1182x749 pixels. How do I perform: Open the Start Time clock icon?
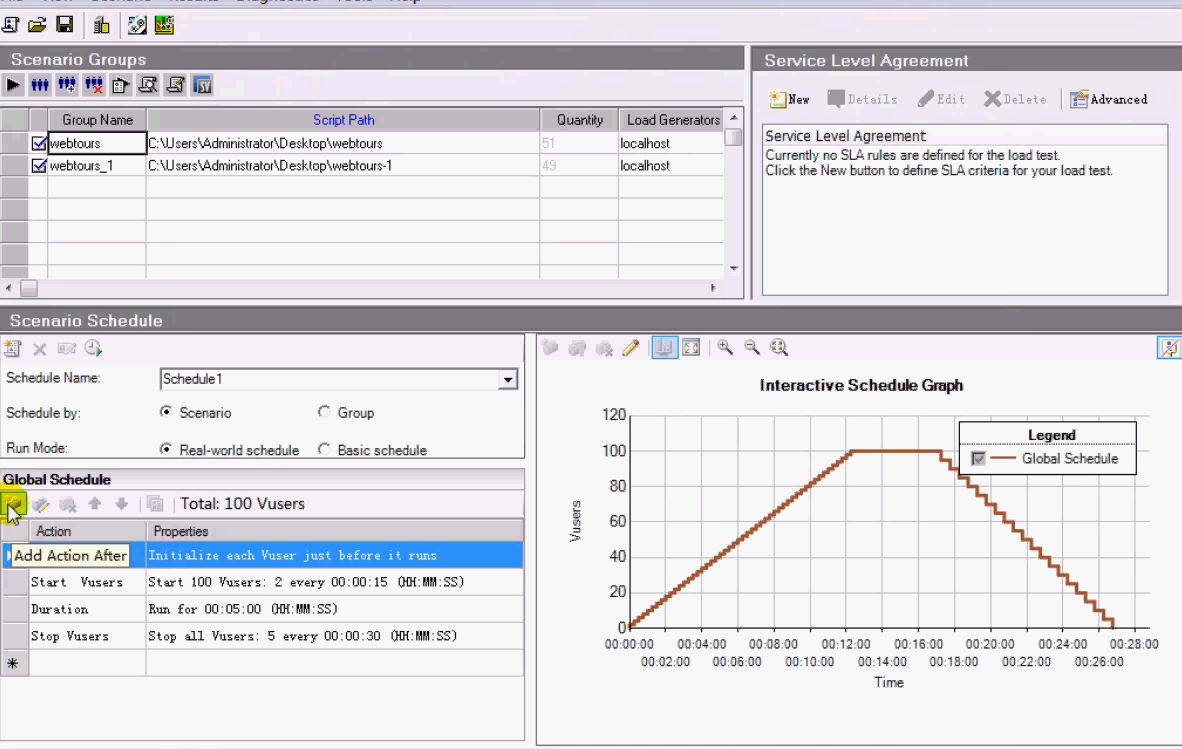93,348
